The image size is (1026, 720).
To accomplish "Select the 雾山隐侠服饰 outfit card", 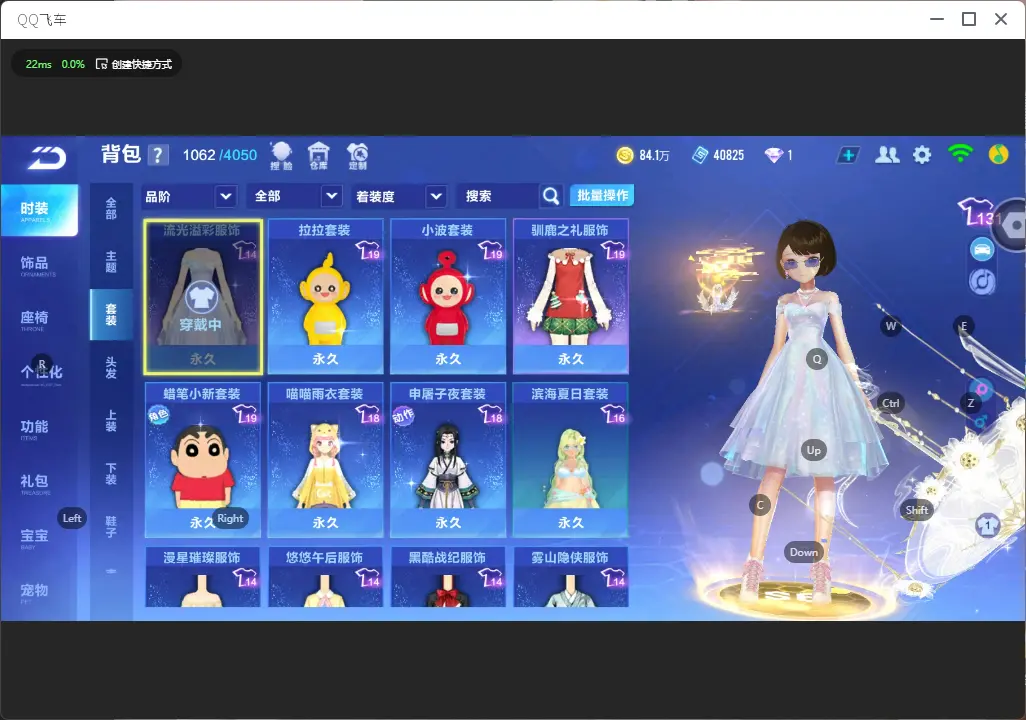I will (571, 577).
